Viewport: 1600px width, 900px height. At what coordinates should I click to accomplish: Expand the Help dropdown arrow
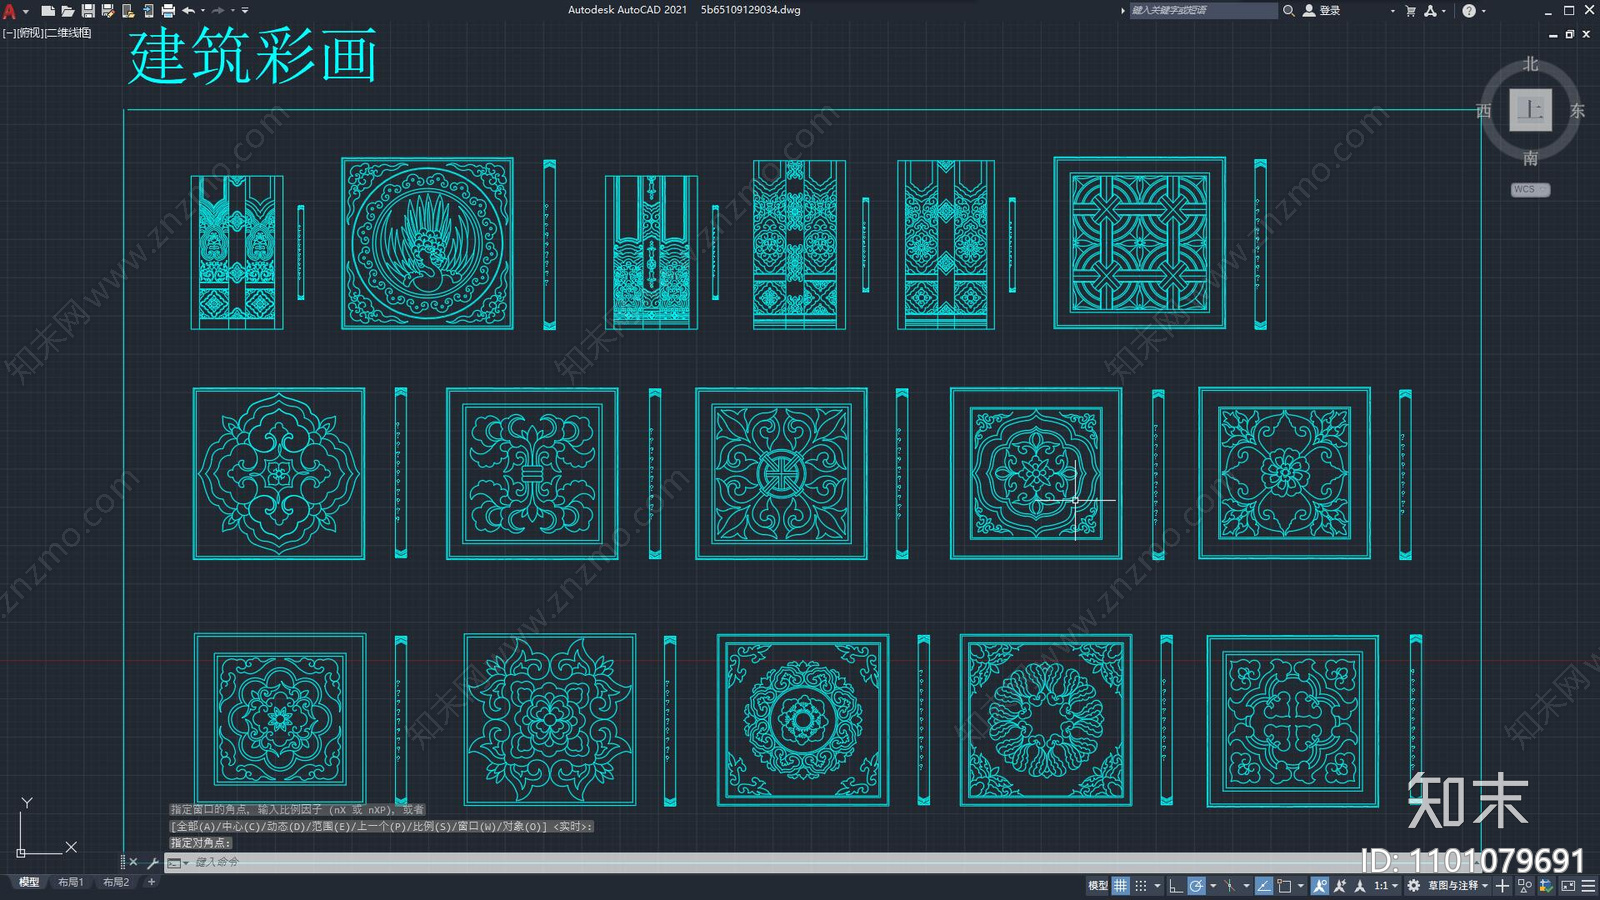(1484, 11)
